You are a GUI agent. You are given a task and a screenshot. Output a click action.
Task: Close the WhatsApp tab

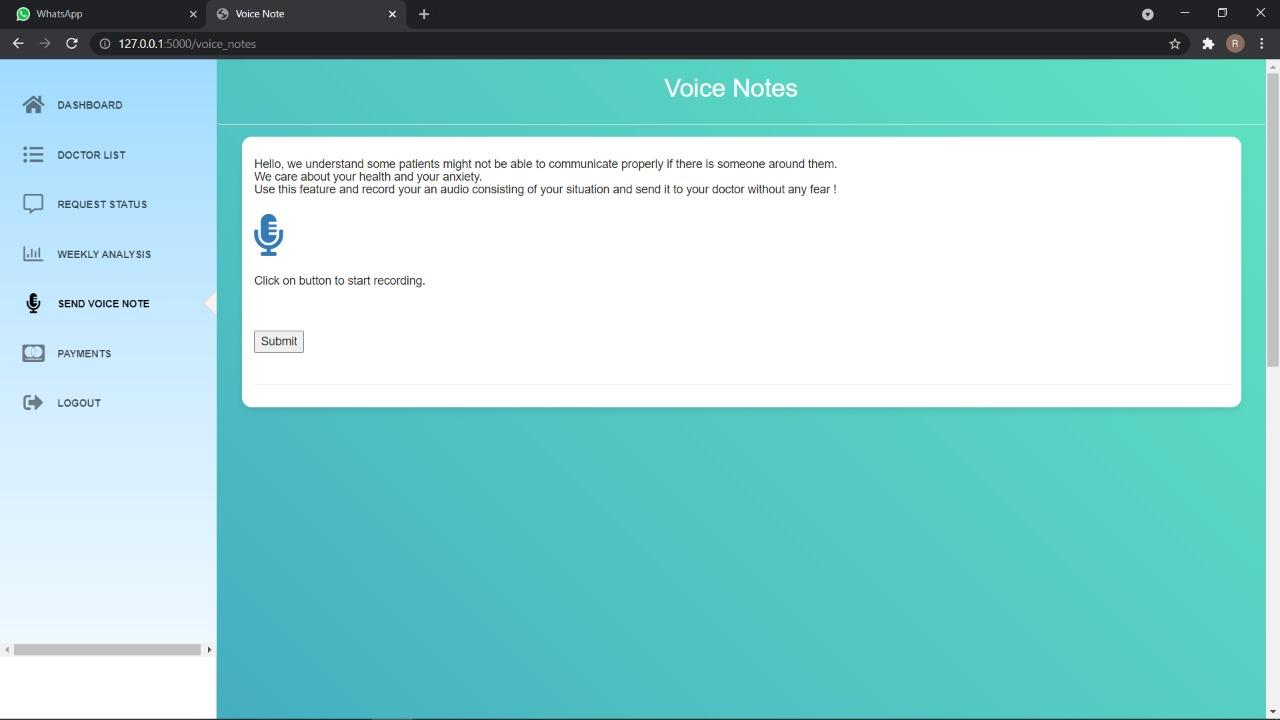193,14
